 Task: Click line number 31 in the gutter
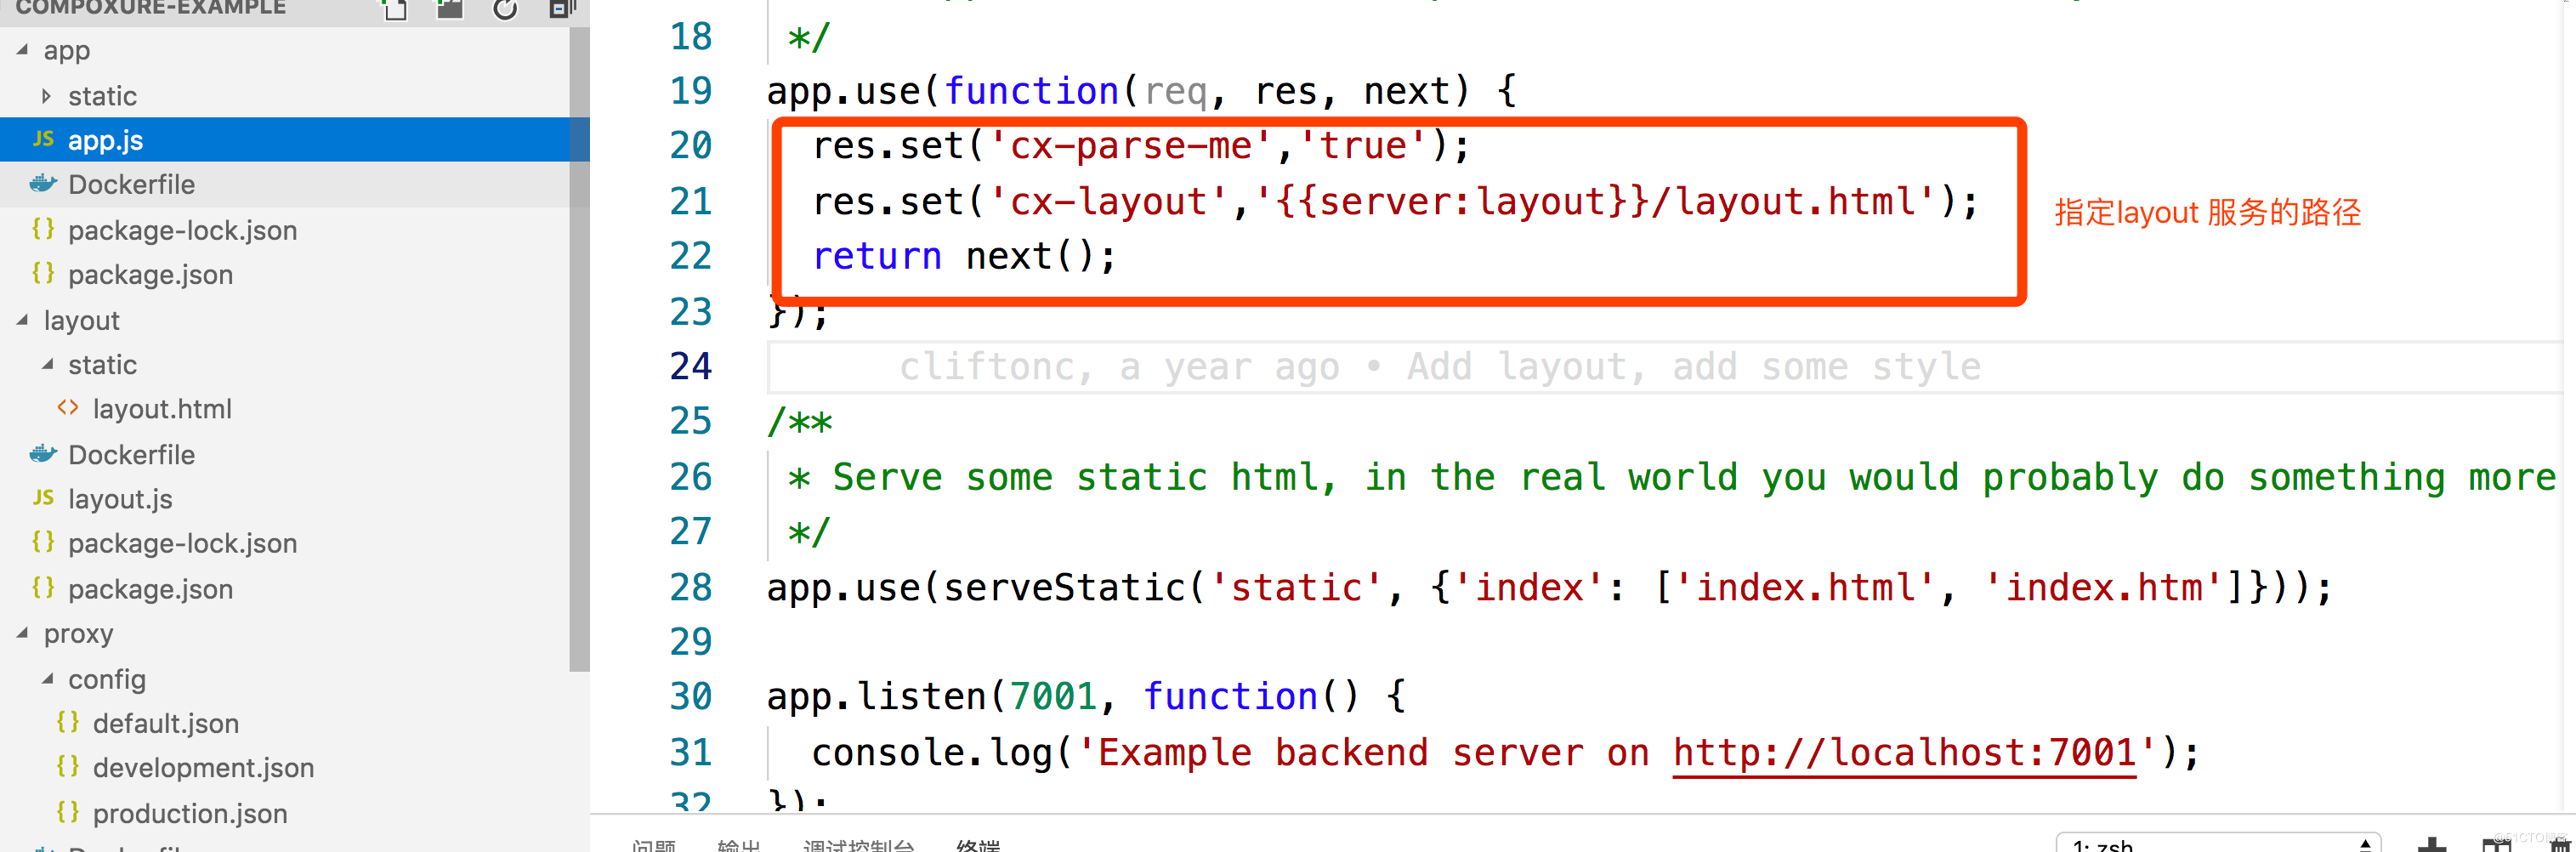point(691,753)
